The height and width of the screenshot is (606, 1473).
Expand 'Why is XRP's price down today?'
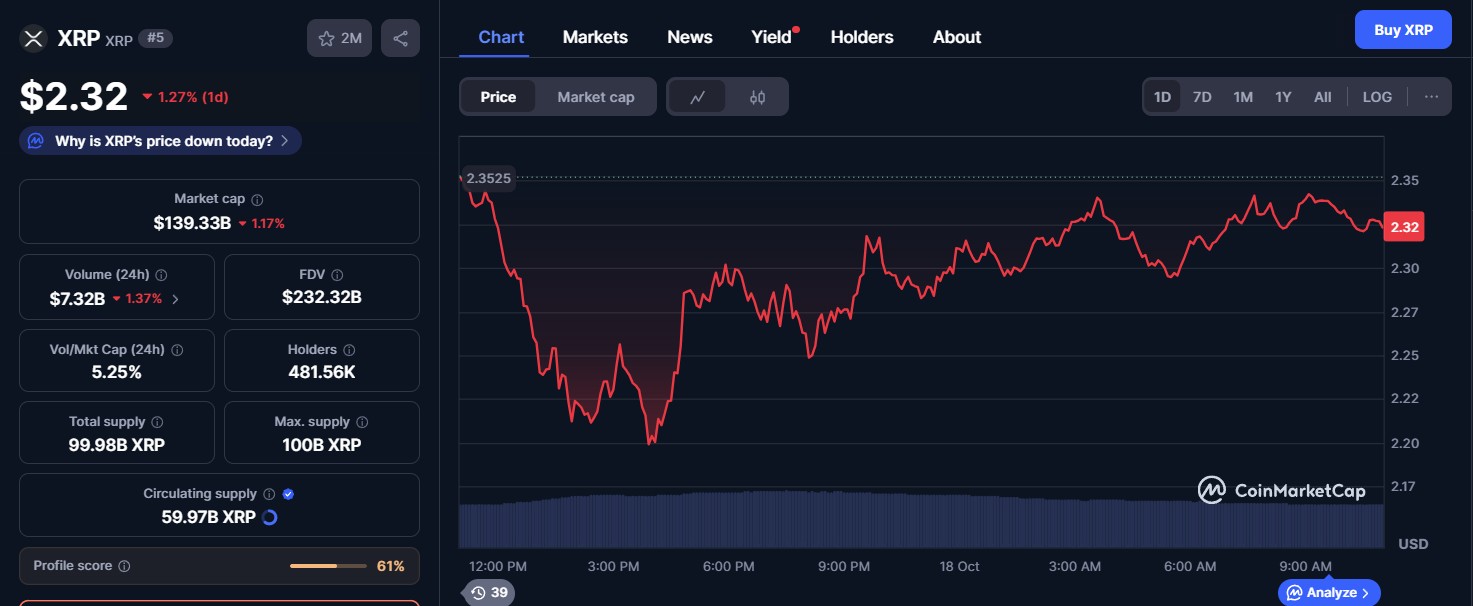click(x=161, y=141)
